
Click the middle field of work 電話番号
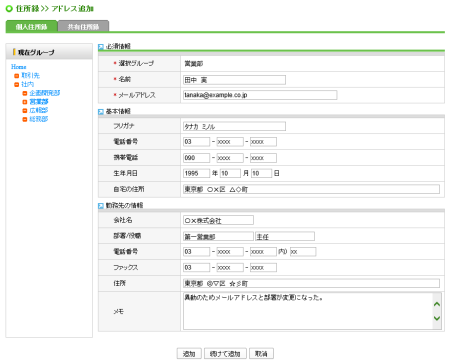(x=230, y=252)
